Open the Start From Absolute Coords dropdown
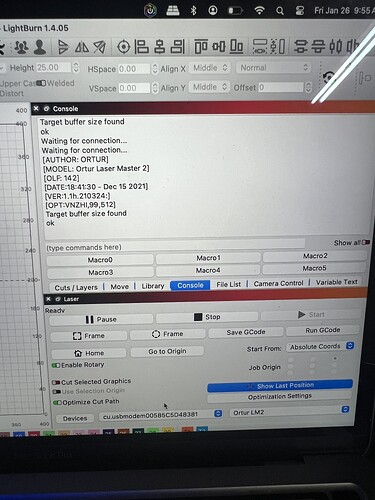The width and height of the screenshot is (375, 500). coord(321,346)
